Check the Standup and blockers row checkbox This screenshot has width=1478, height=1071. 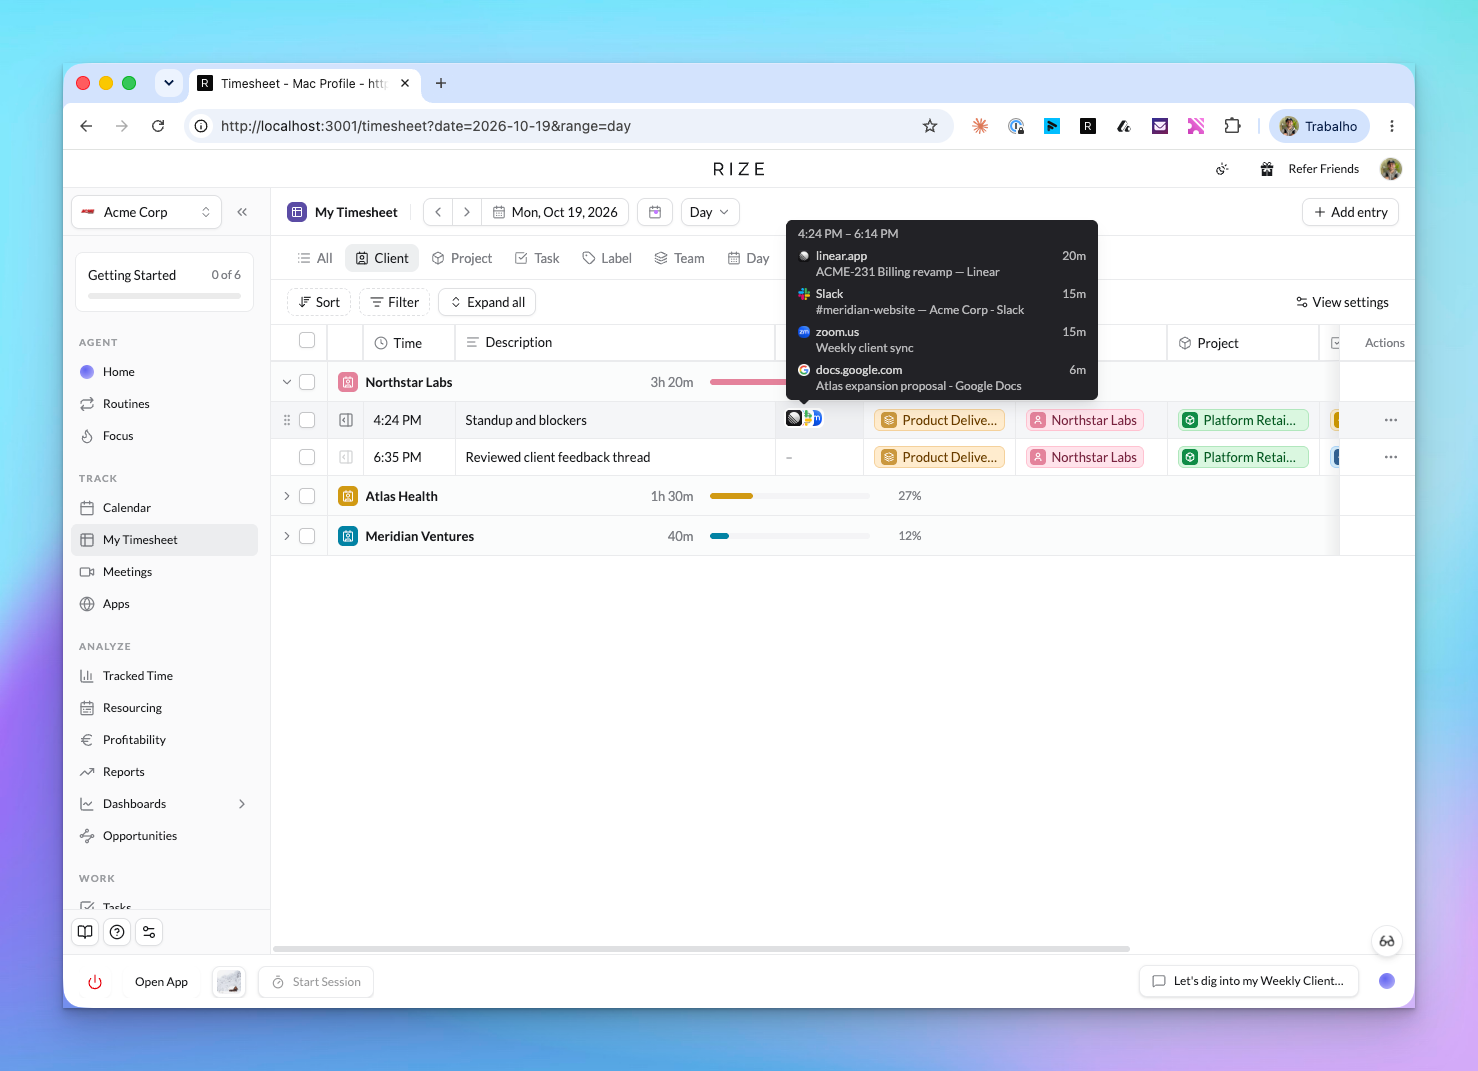307,420
